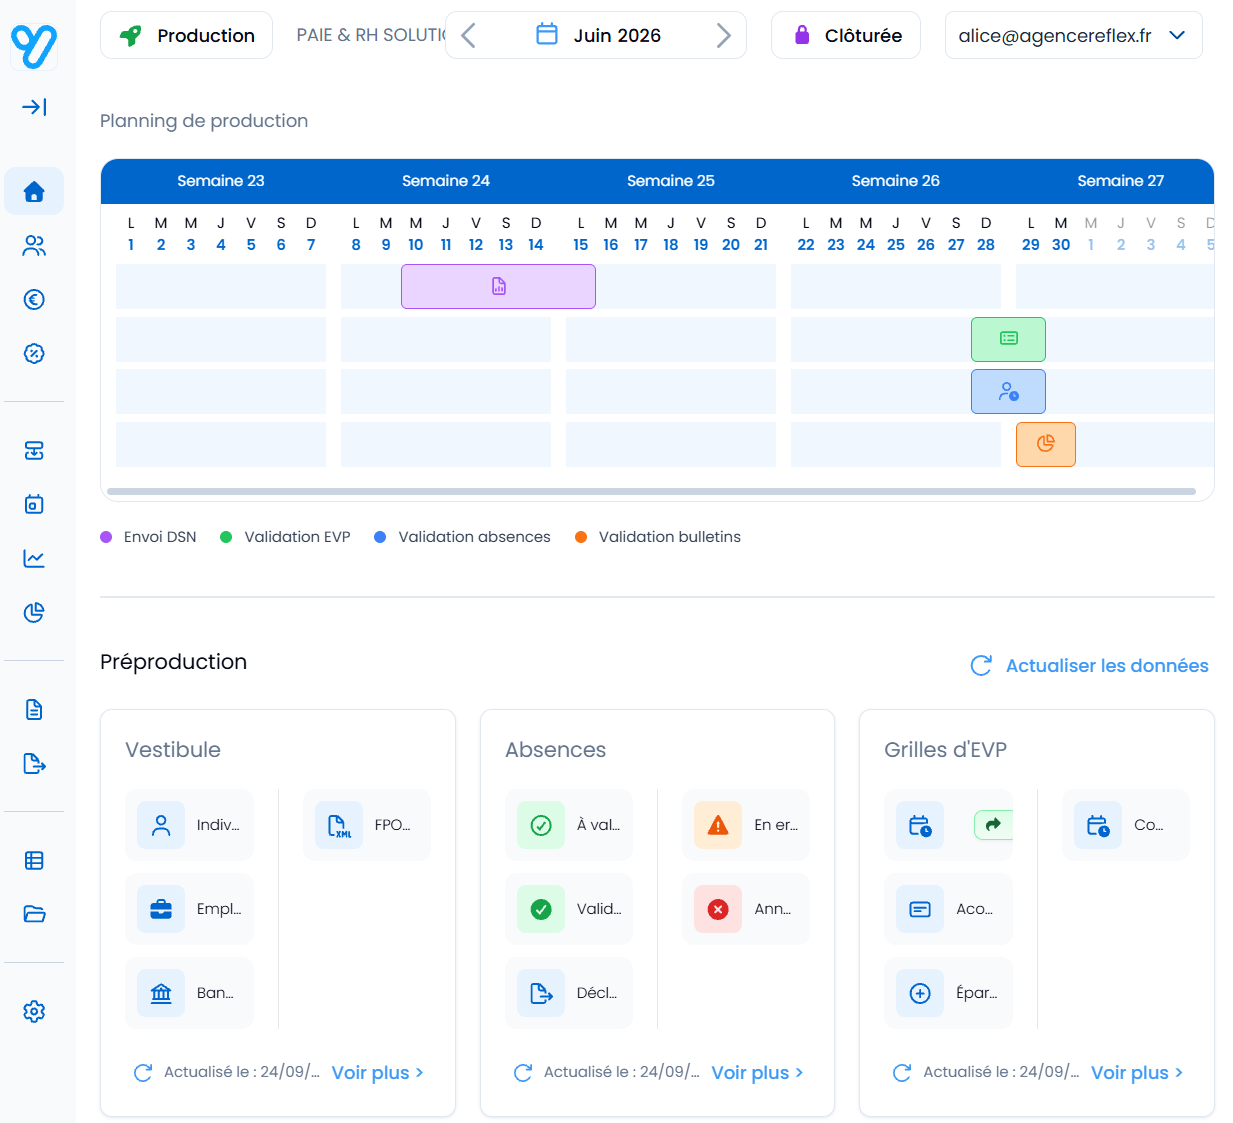This screenshot has height=1123, width=1233.
Task: Click the share arrow badge in Grilles d'EVP
Action: [993, 825]
